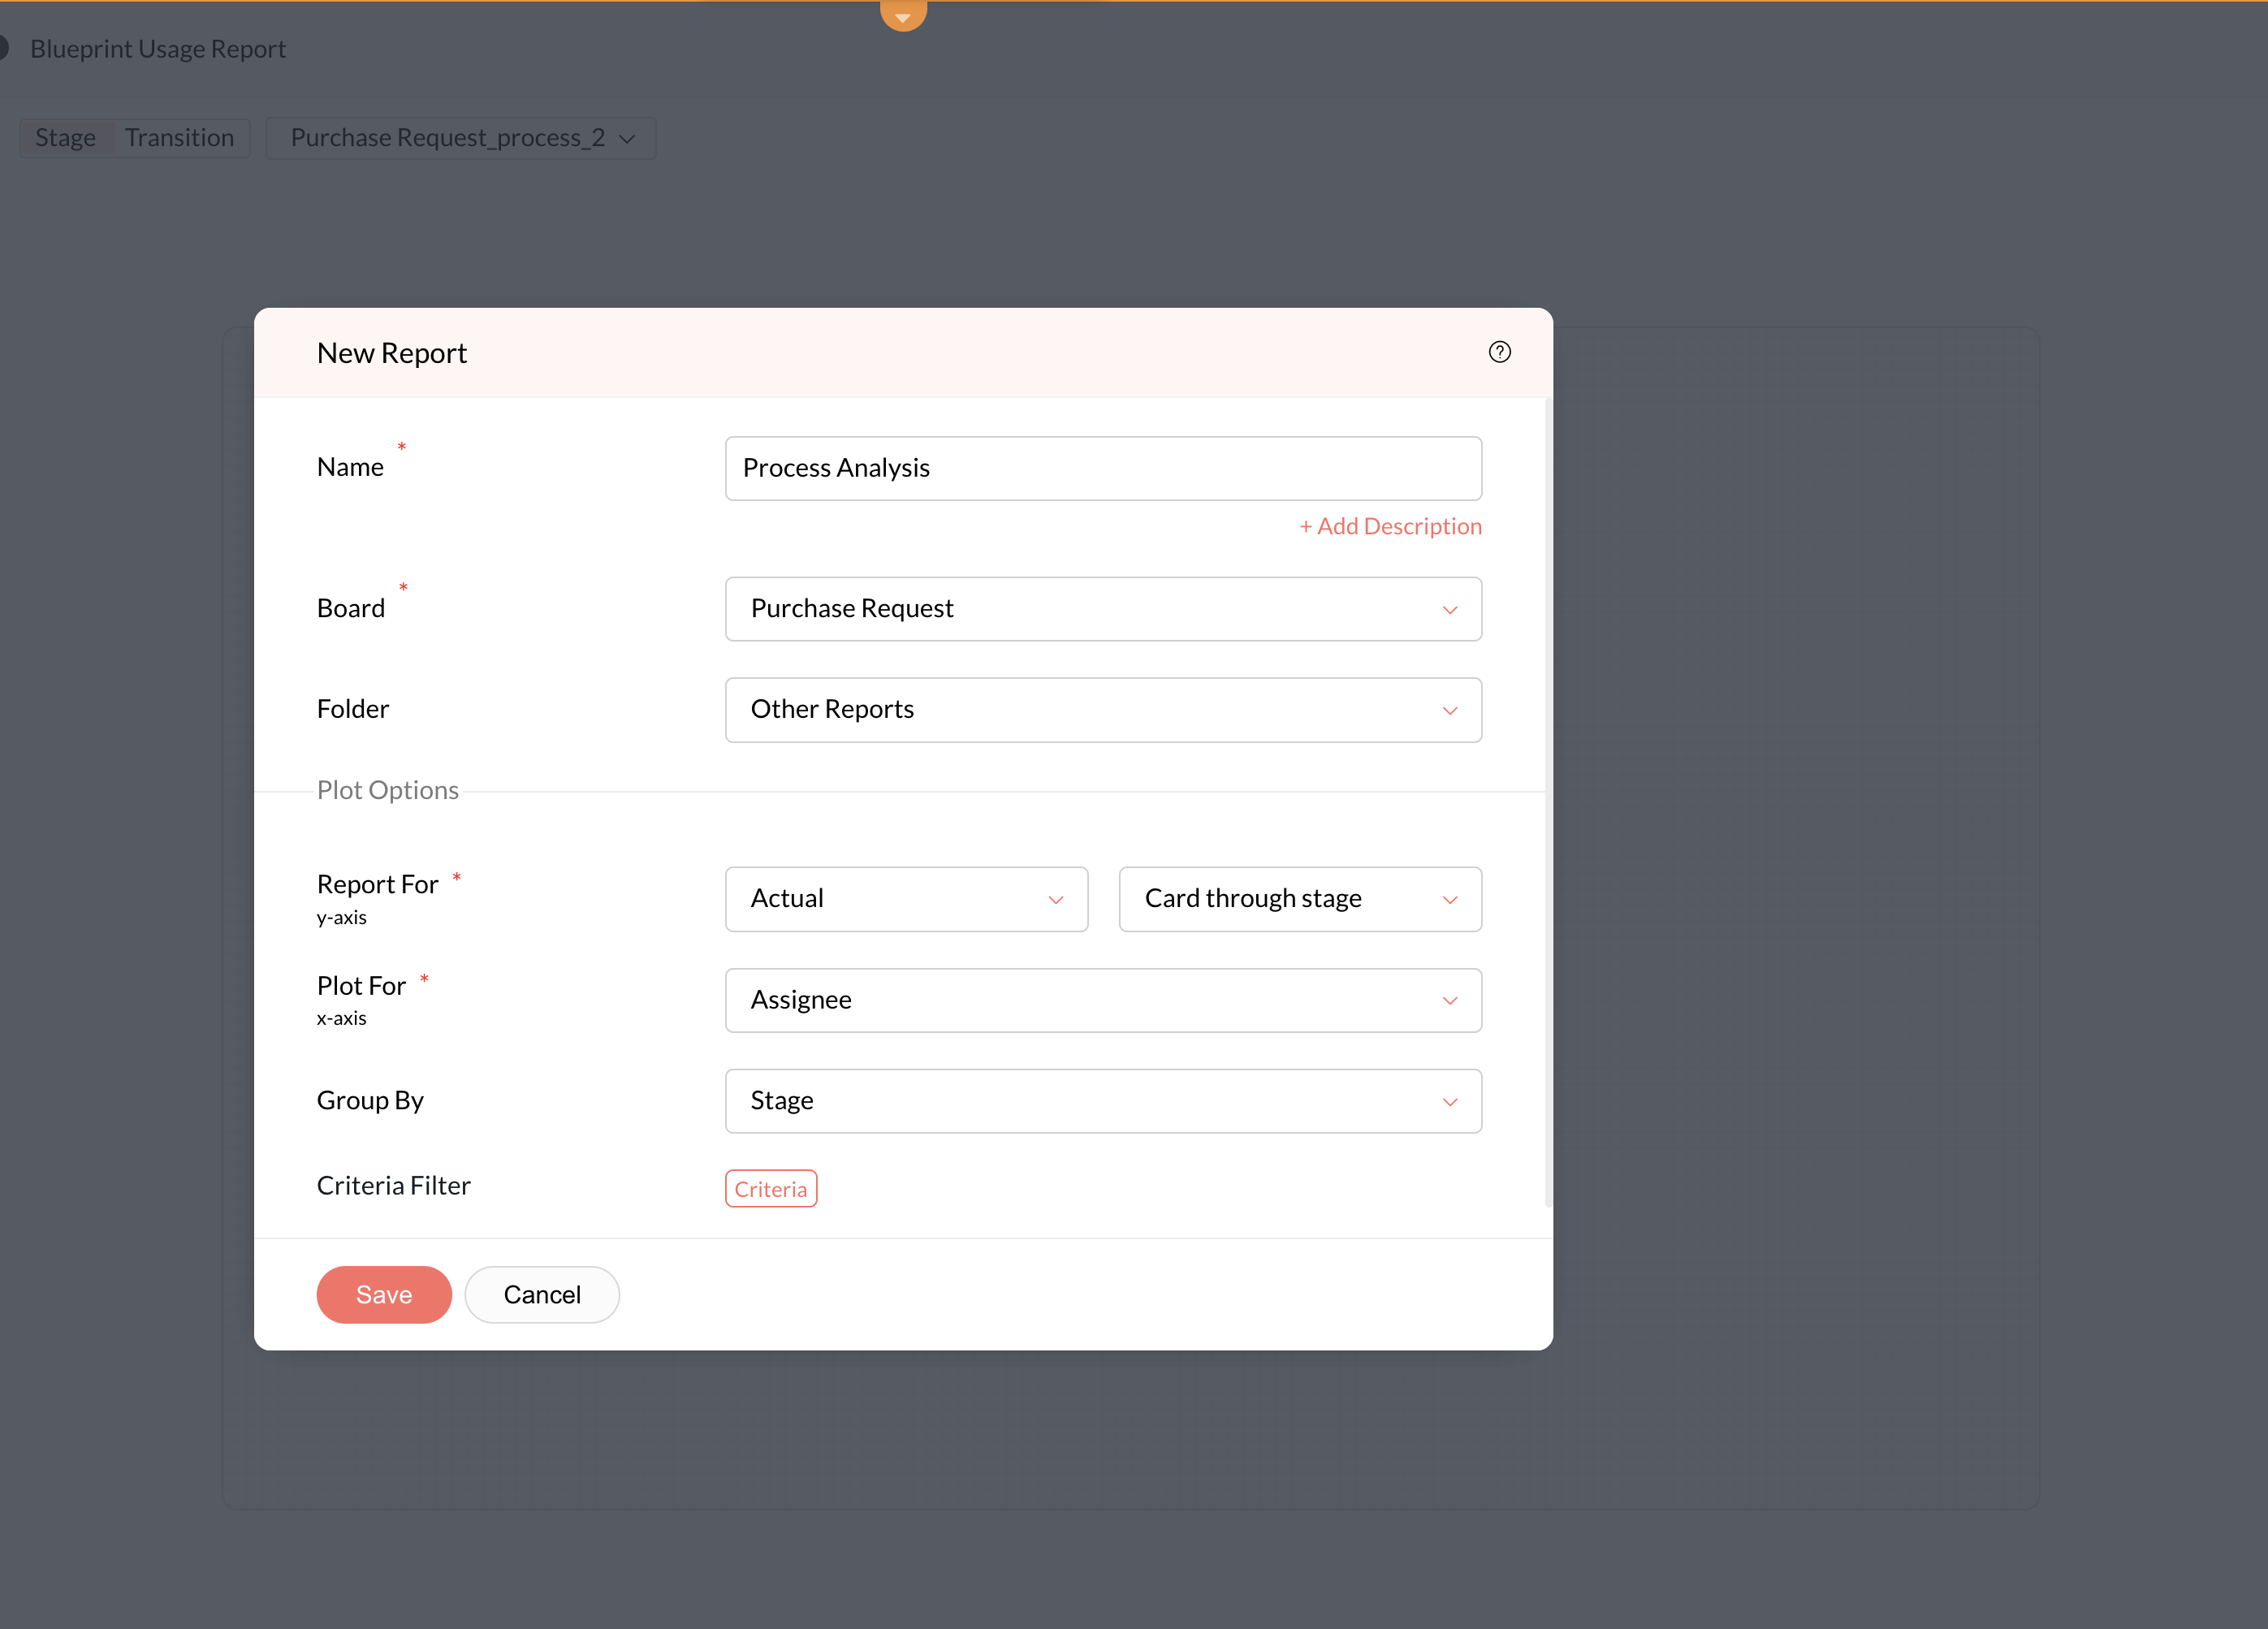Click the Group By chevron arrow
This screenshot has width=2268, height=1629.
tap(1449, 1102)
